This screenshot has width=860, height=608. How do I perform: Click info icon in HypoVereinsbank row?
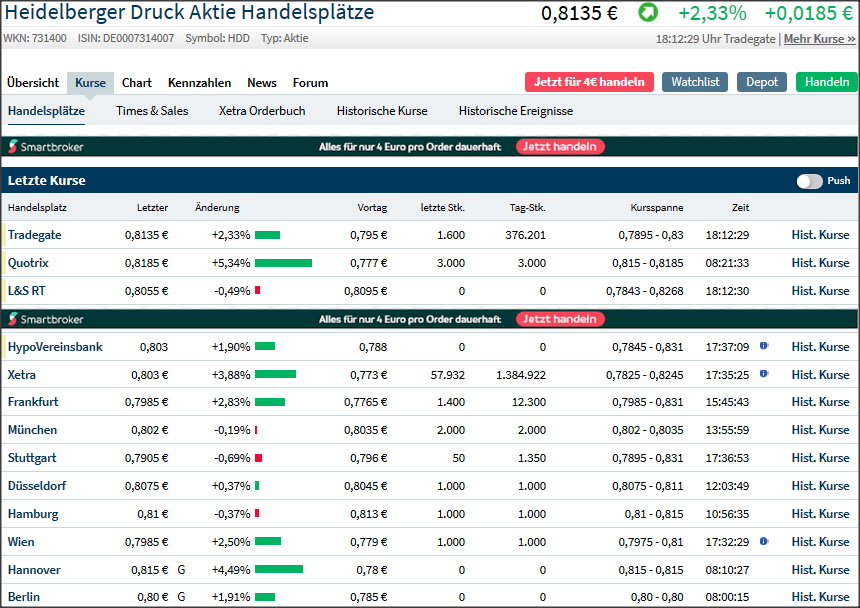[764, 346]
